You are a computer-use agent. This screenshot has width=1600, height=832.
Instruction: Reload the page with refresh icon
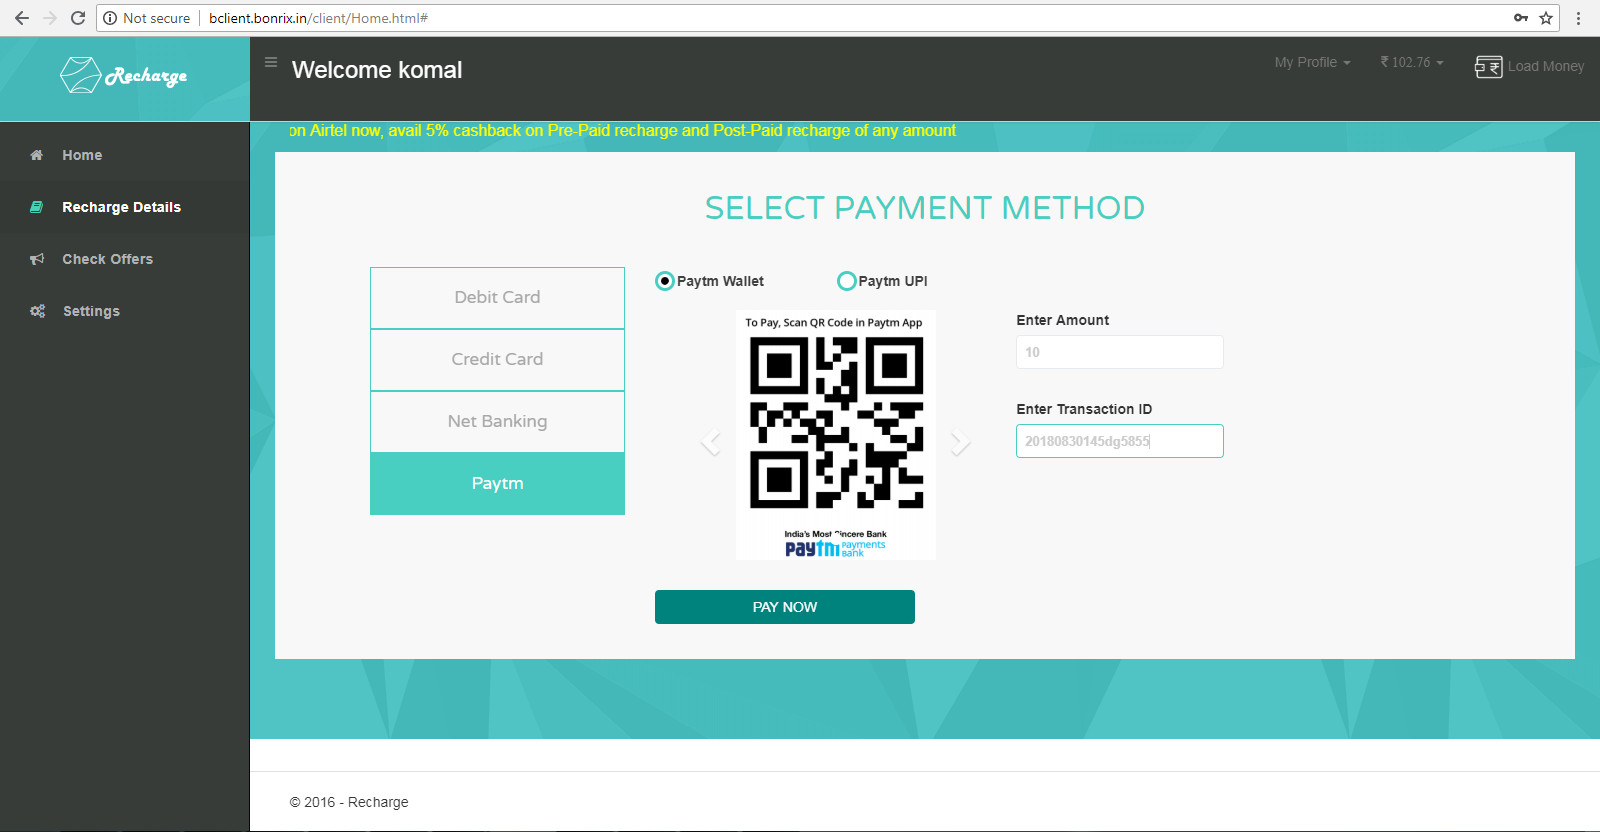pos(78,18)
